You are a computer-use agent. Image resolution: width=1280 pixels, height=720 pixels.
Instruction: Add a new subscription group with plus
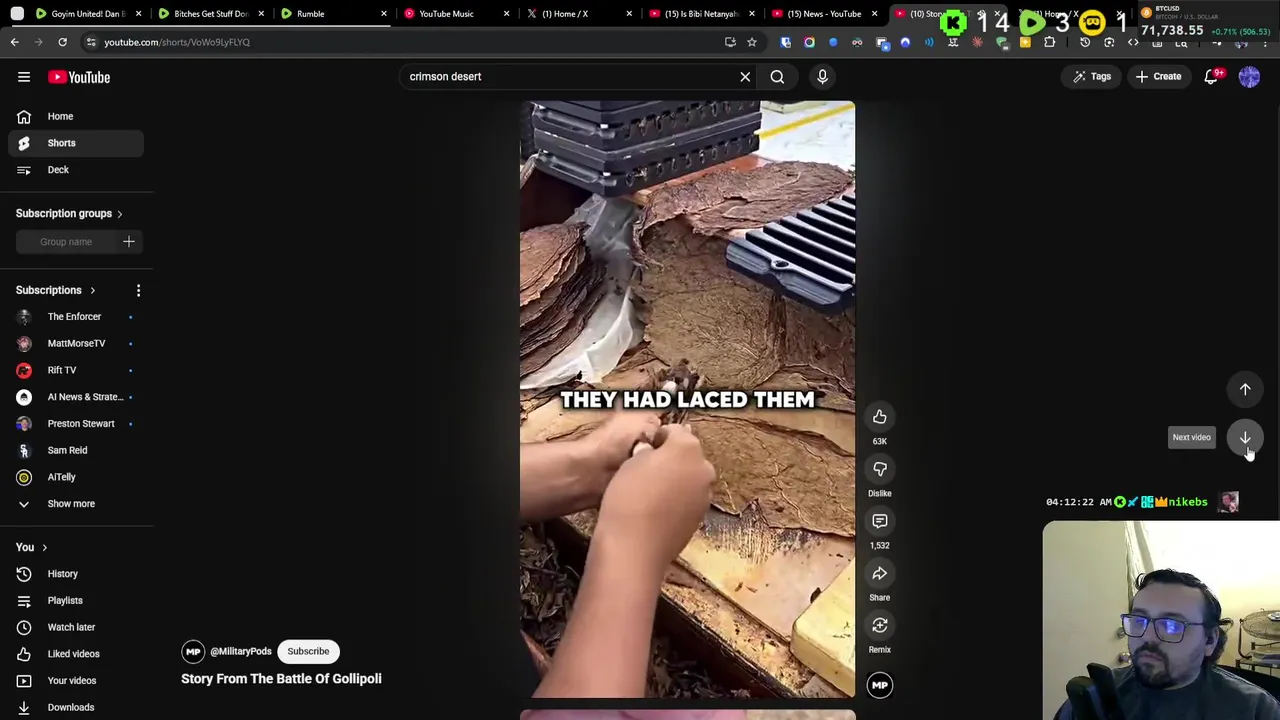pos(128,241)
